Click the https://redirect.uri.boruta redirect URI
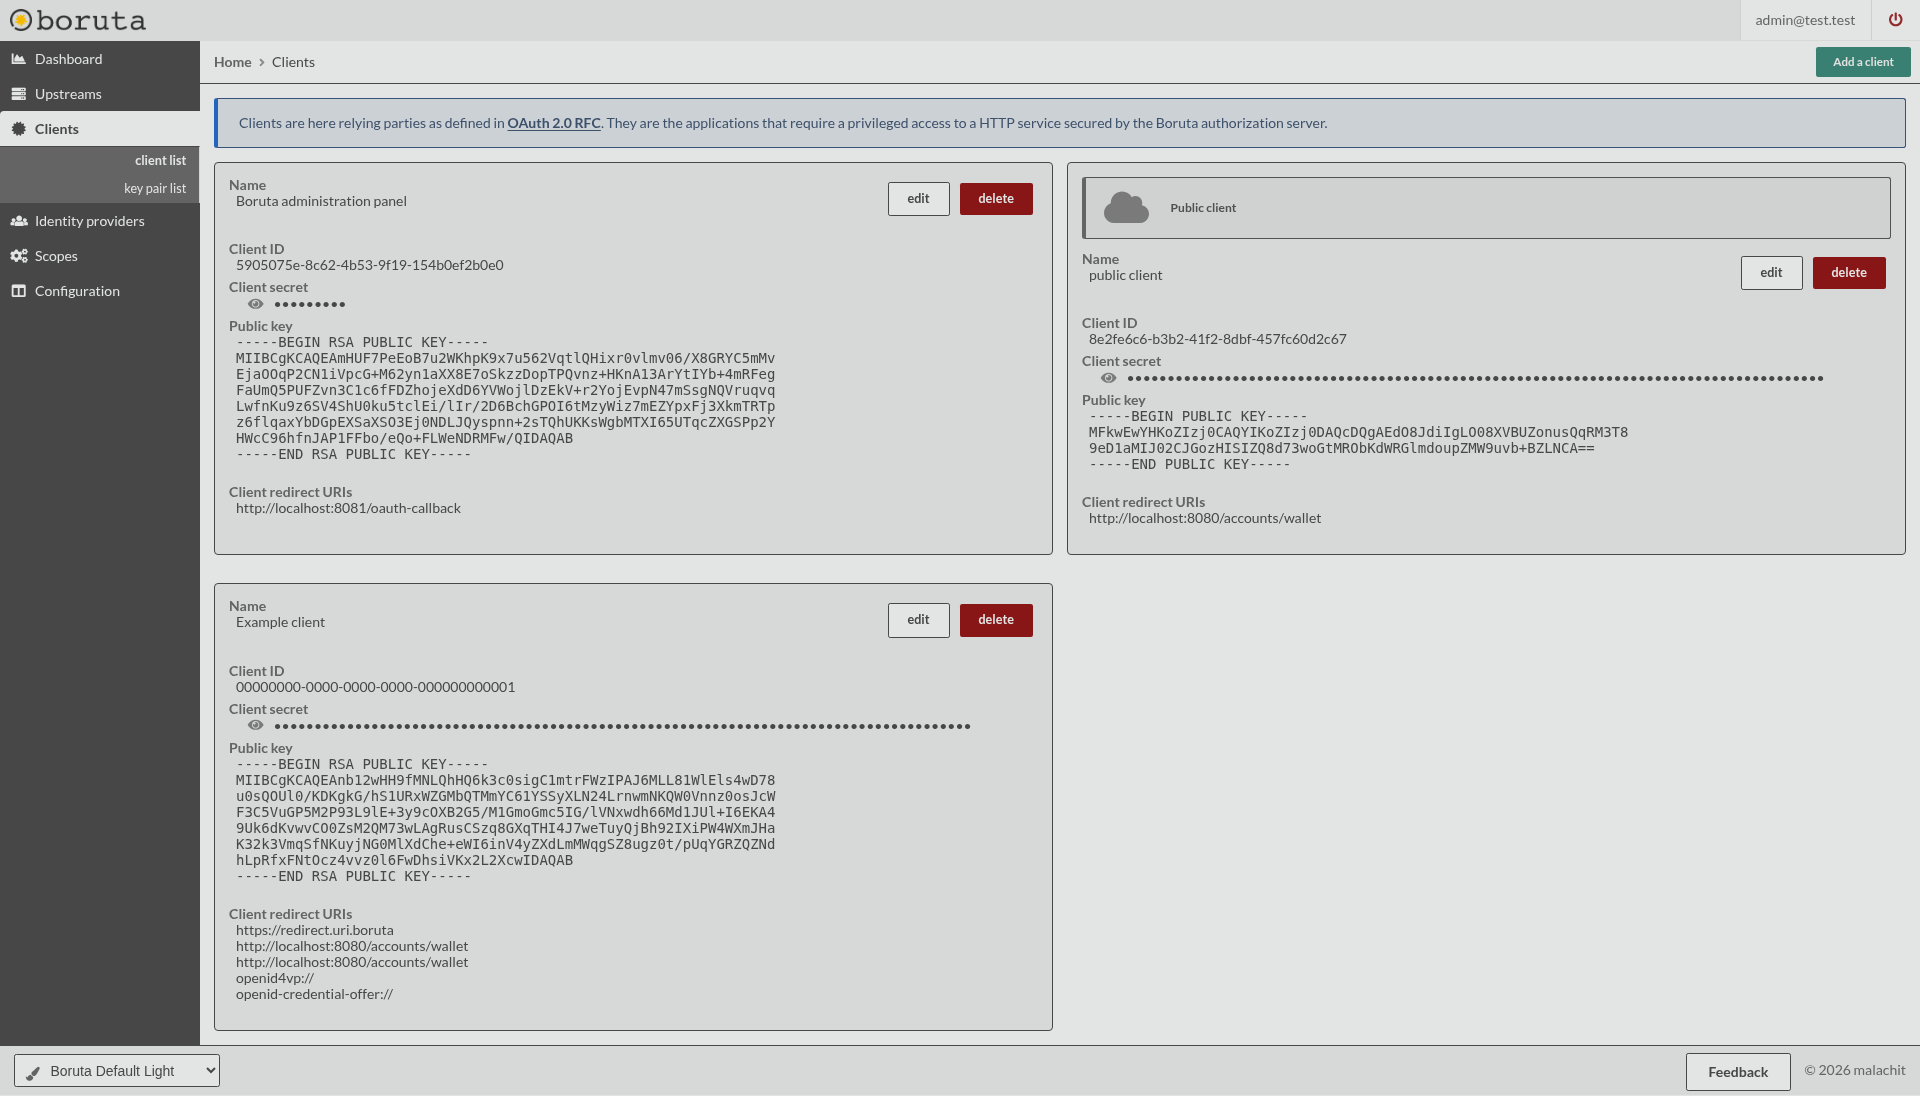 click(x=315, y=930)
